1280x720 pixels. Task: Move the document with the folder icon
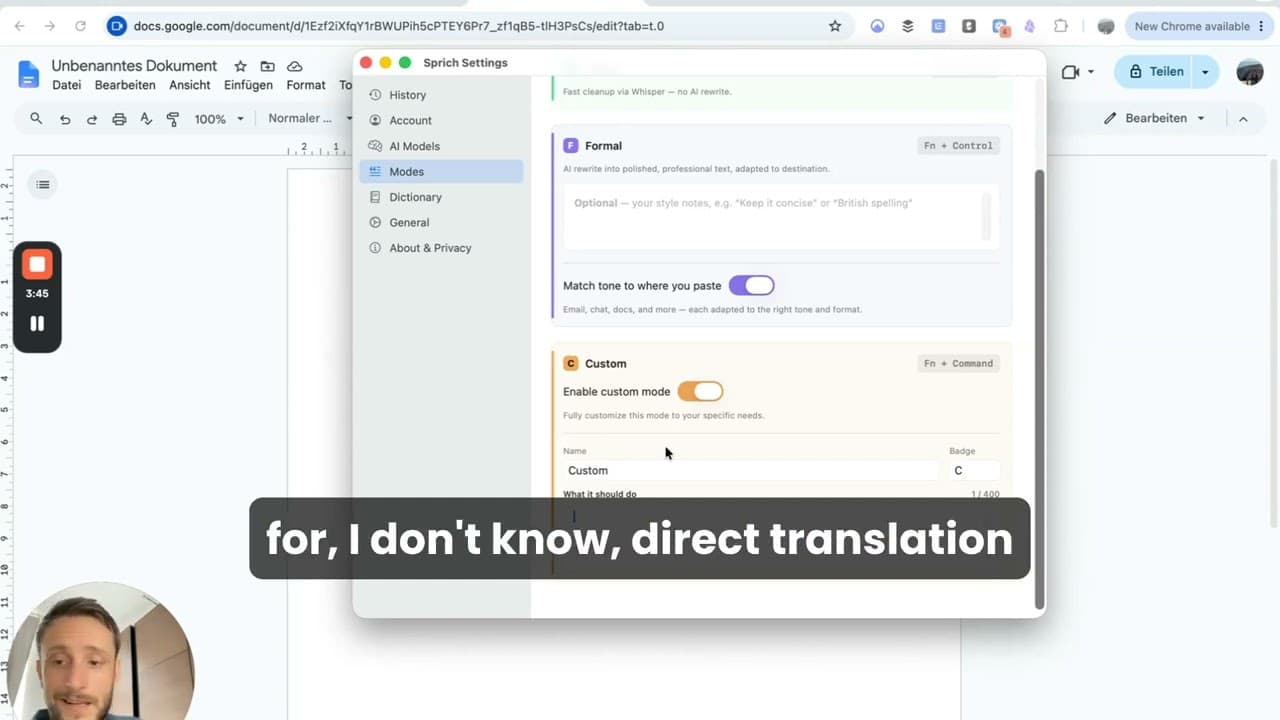[x=267, y=66]
